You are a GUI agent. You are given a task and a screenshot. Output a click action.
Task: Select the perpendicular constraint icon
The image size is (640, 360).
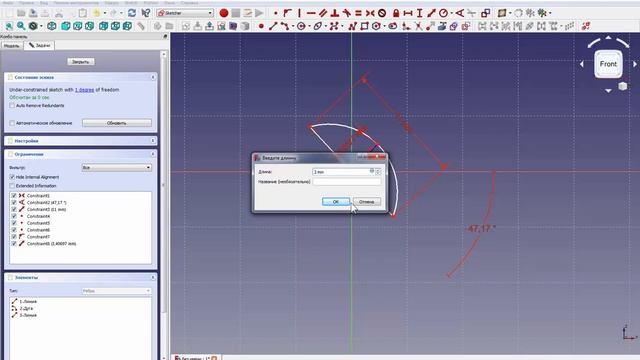click(x=335, y=13)
